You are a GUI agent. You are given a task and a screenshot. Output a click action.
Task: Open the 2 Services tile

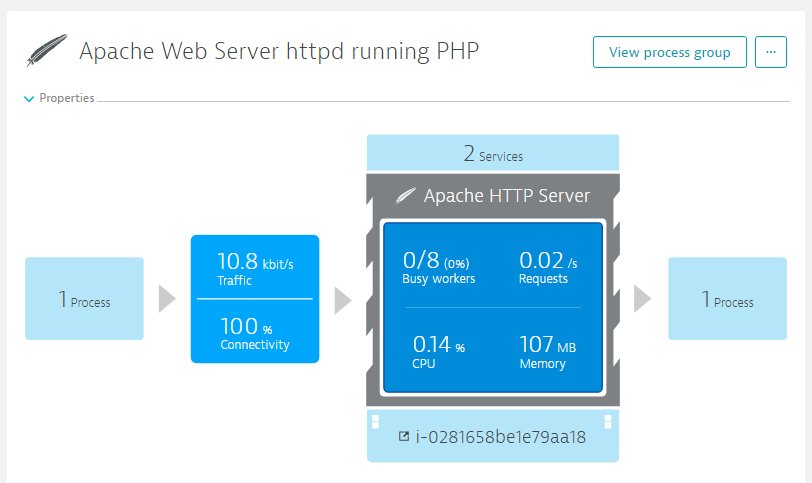(x=493, y=153)
